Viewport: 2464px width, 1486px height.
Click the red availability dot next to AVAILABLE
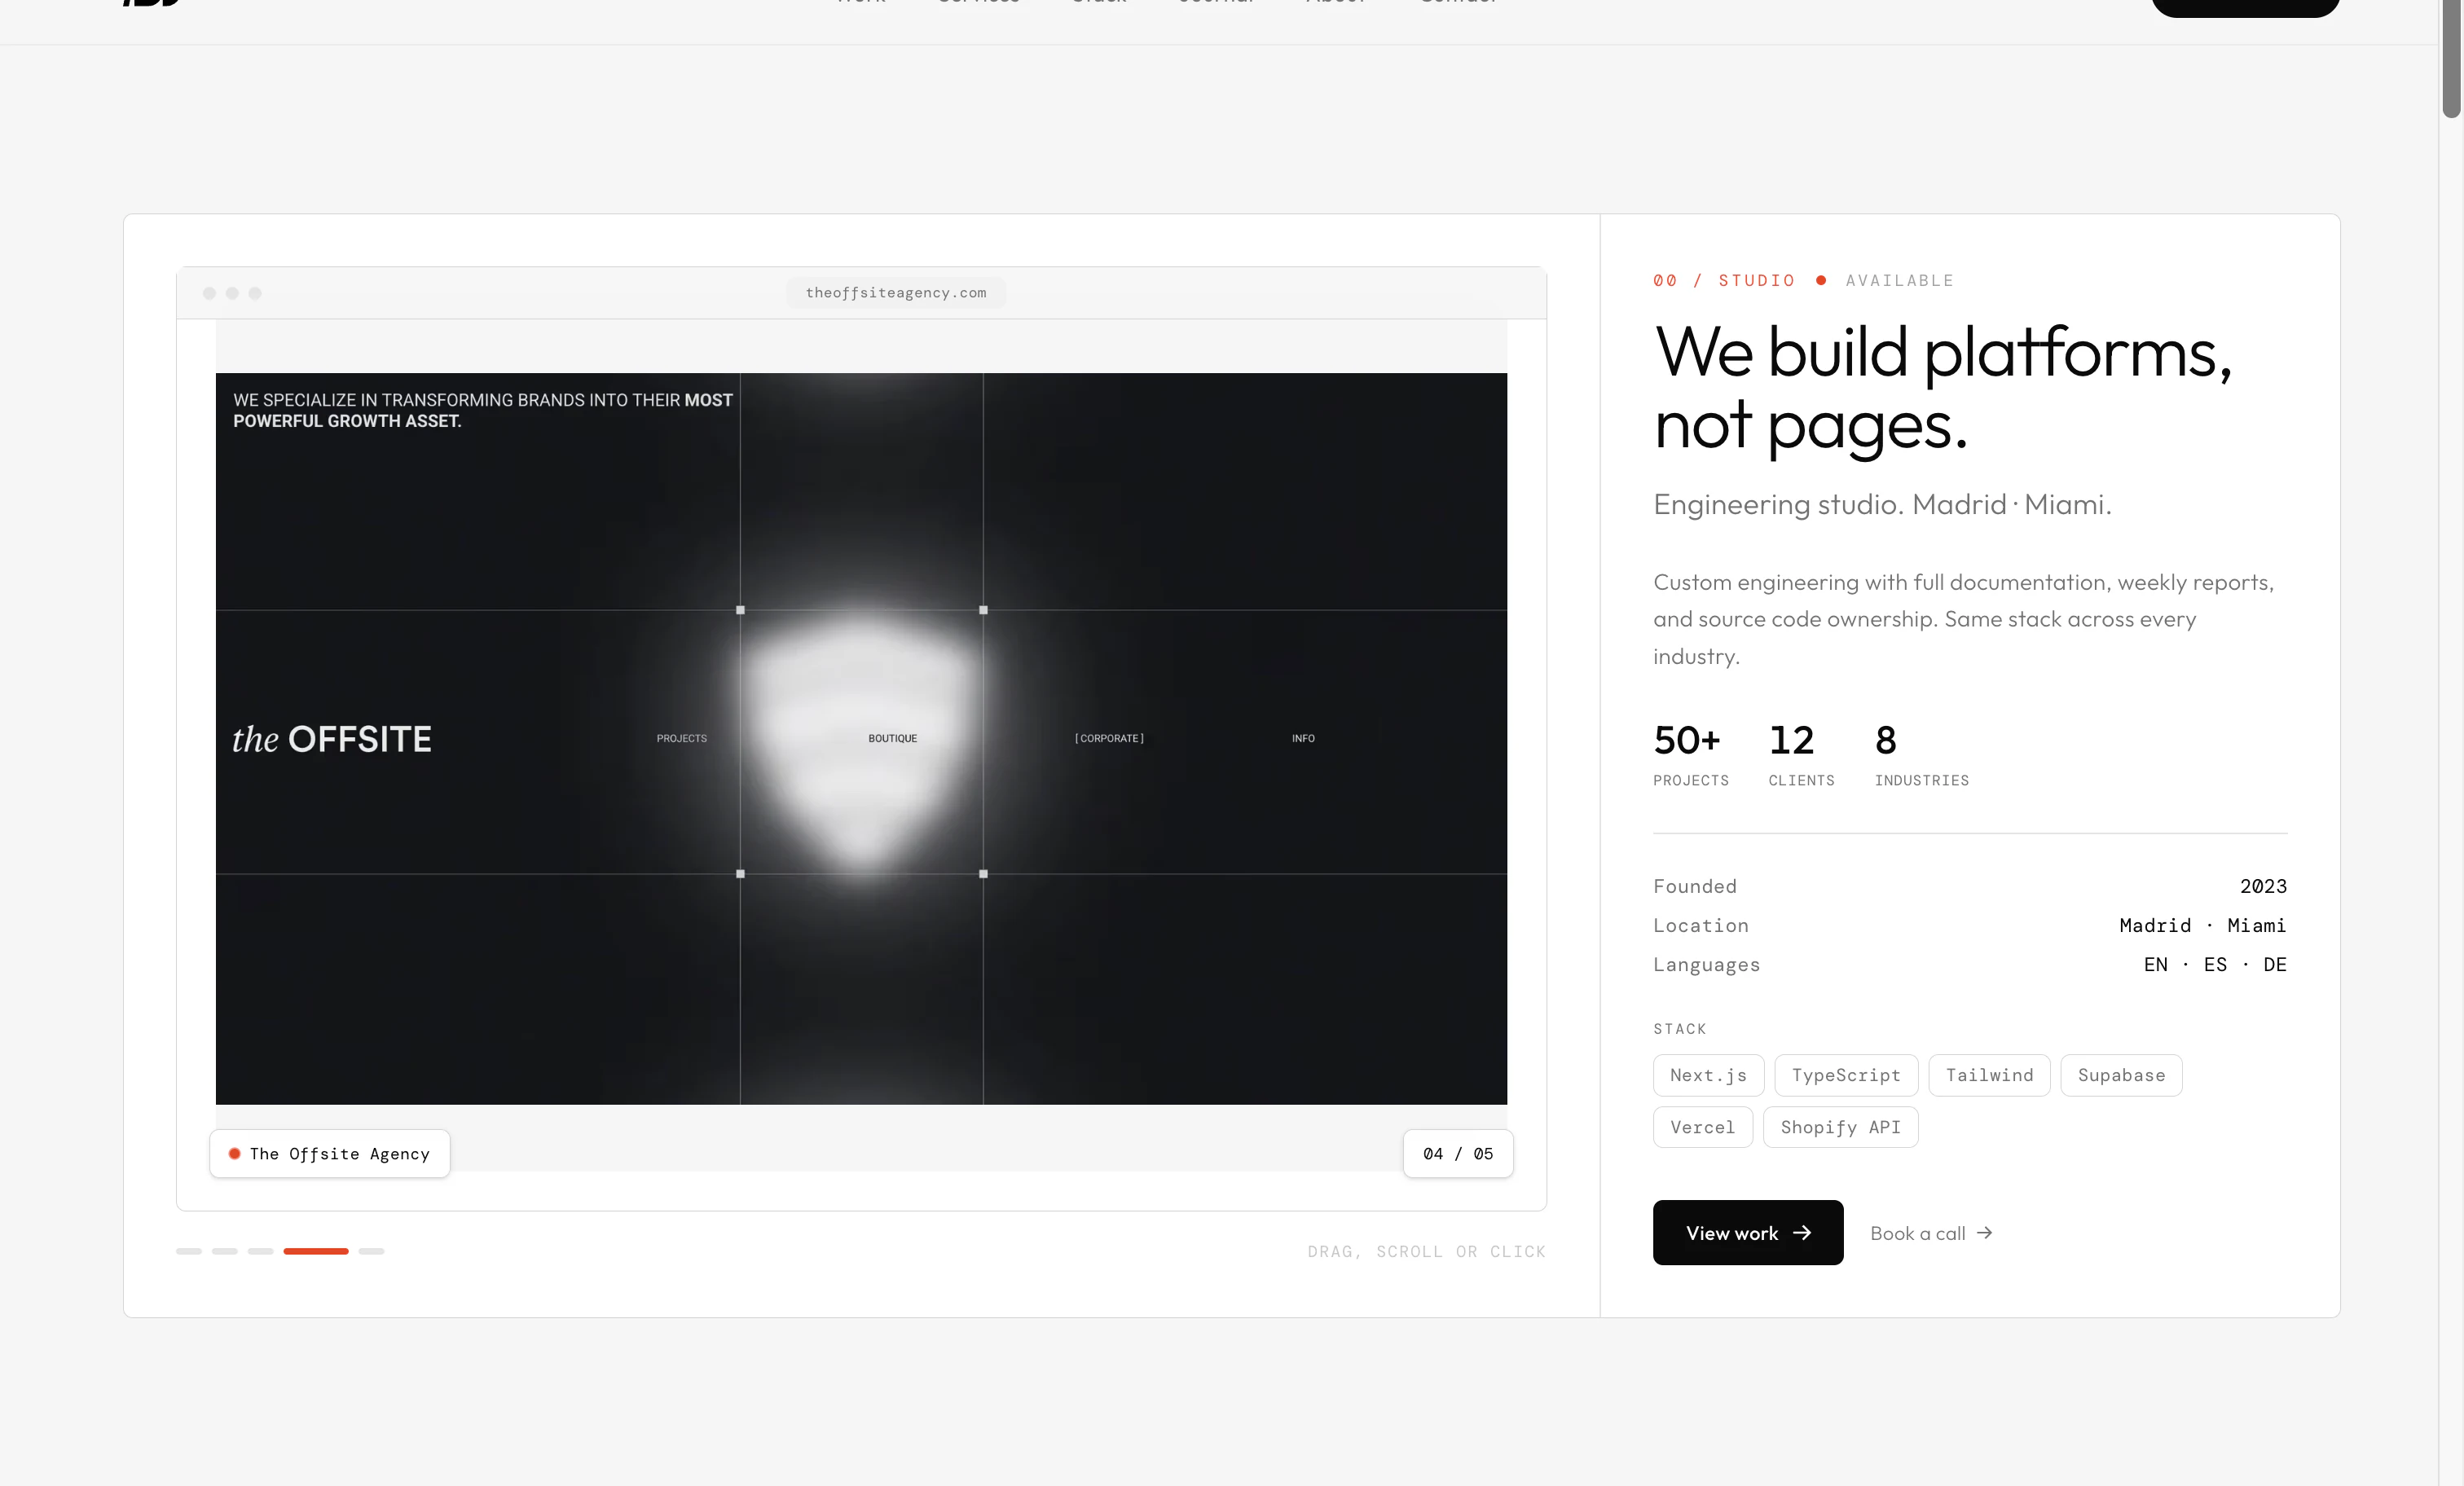(x=1821, y=280)
